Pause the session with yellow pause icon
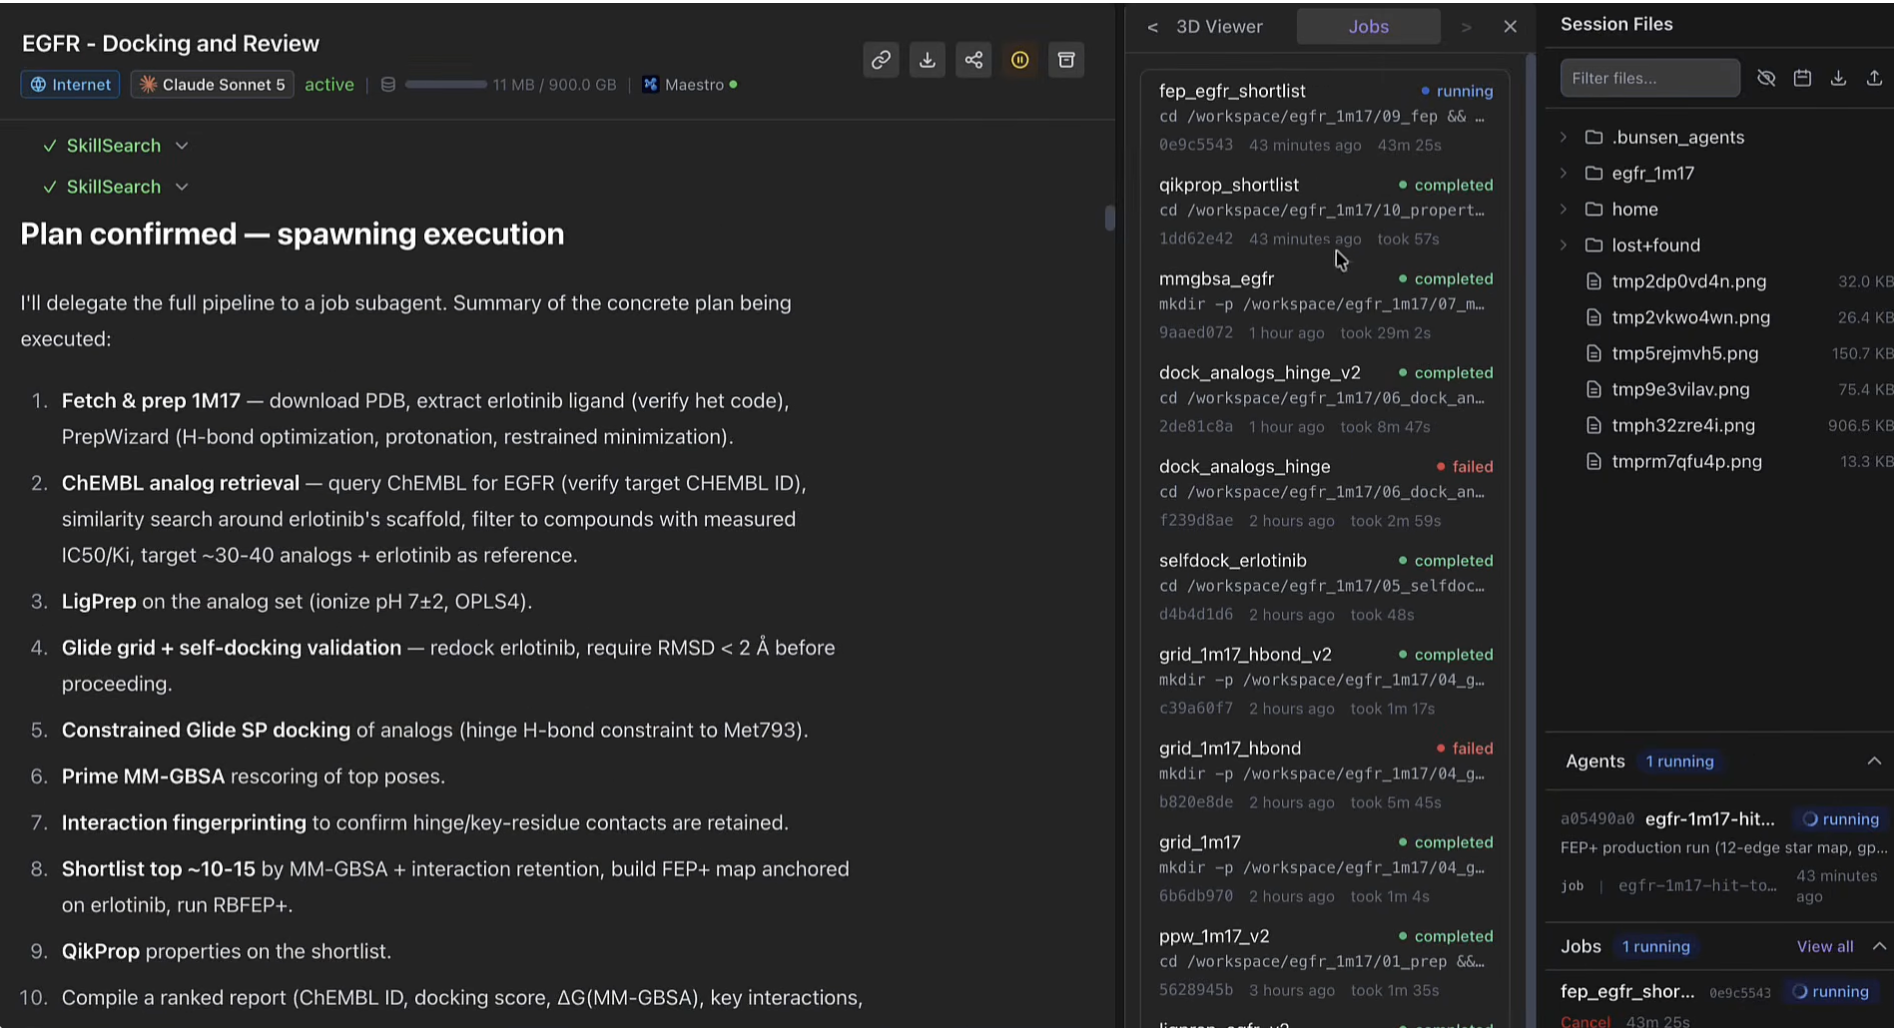Viewport: 1894px width, 1028px height. pos(1020,60)
